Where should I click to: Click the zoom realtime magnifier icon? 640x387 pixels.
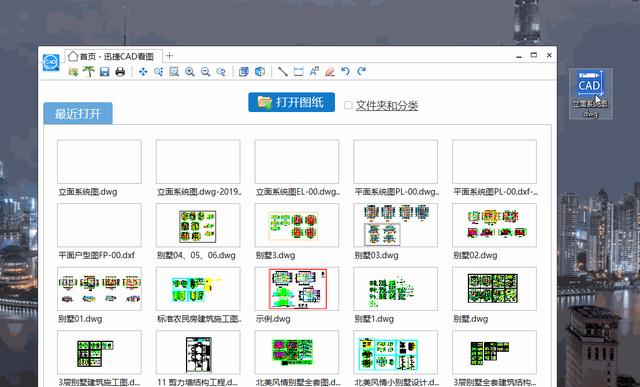tap(159, 72)
